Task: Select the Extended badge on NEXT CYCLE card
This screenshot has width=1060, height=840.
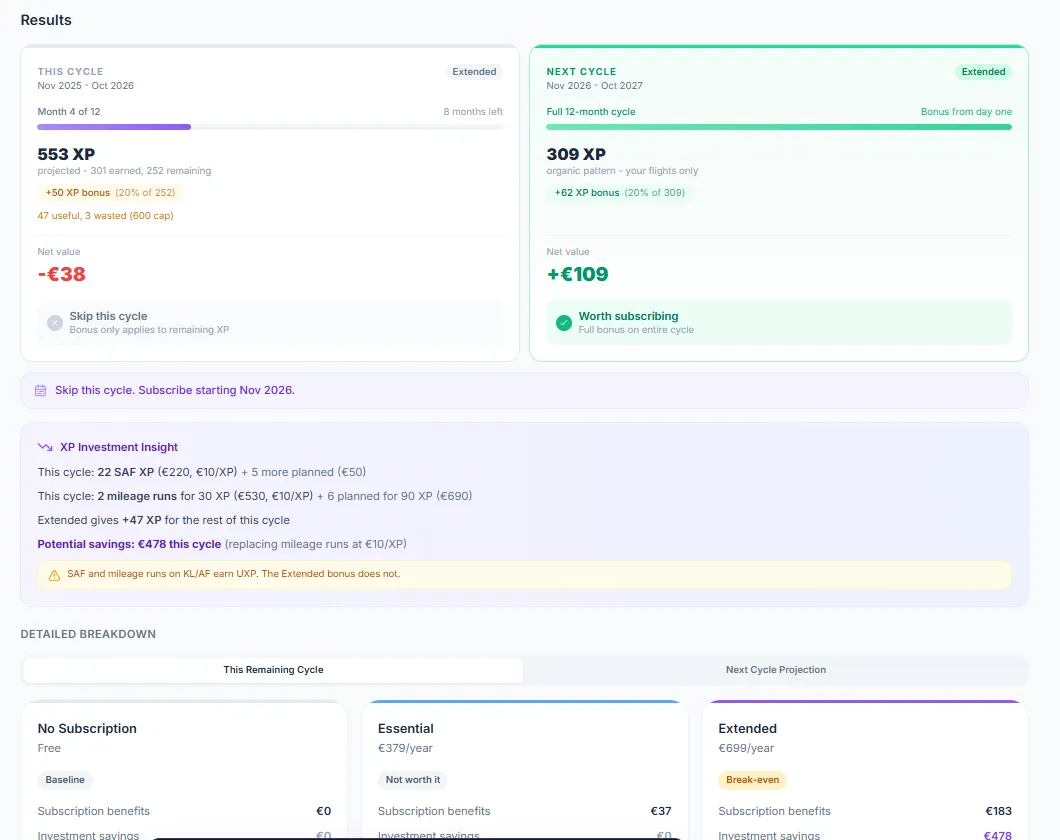Action: [x=983, y=71]
